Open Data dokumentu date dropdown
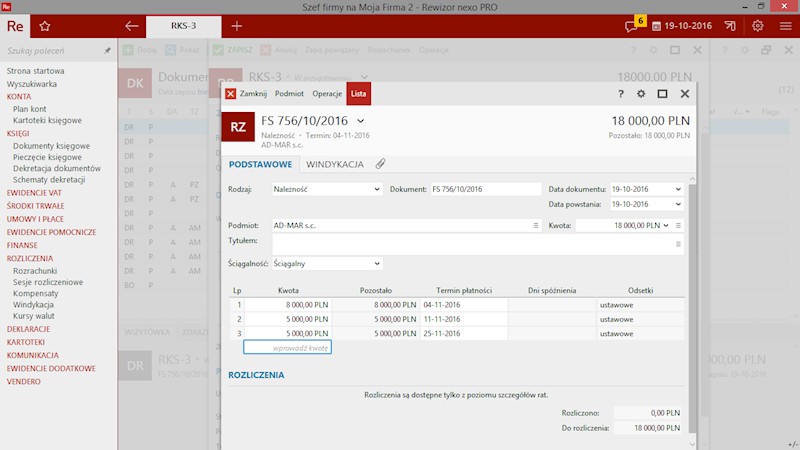Viewport: 800px width, 450px height. [x=678, y=189]
